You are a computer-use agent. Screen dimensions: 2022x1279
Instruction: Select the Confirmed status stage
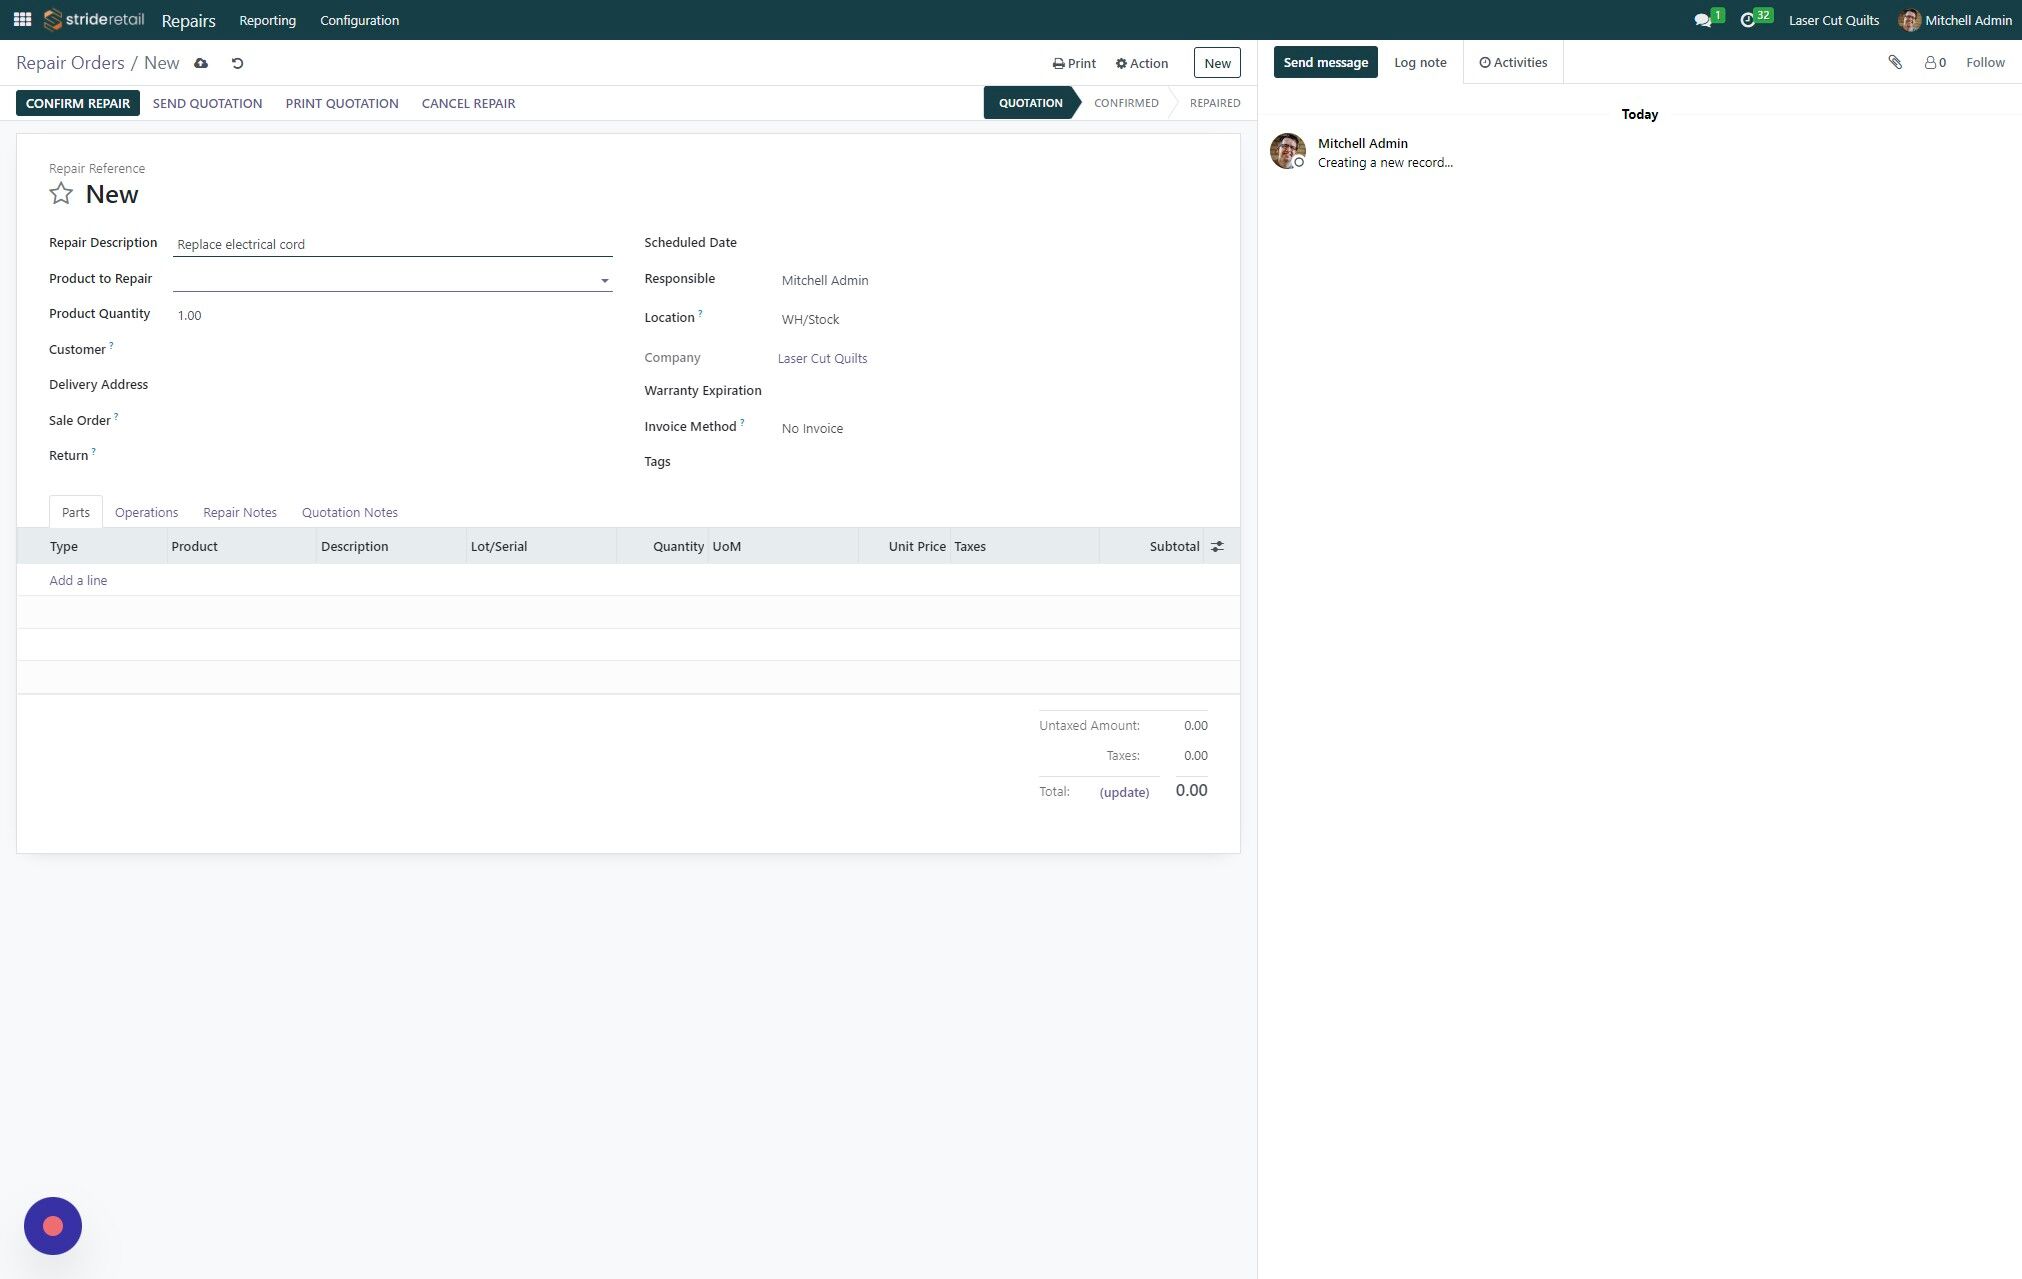[x=1126, y=103]
